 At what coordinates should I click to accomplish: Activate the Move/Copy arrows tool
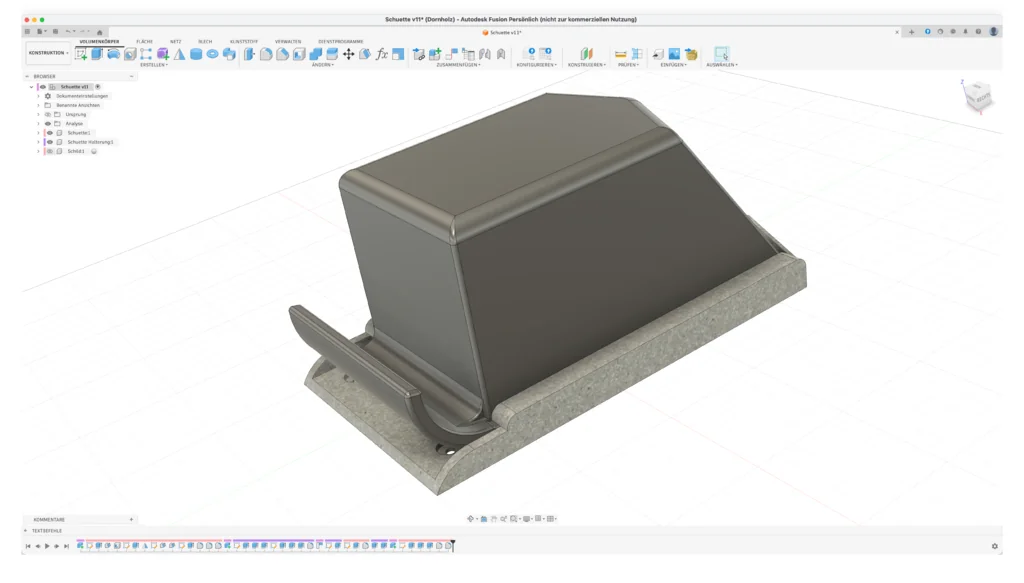pos(348,54)
